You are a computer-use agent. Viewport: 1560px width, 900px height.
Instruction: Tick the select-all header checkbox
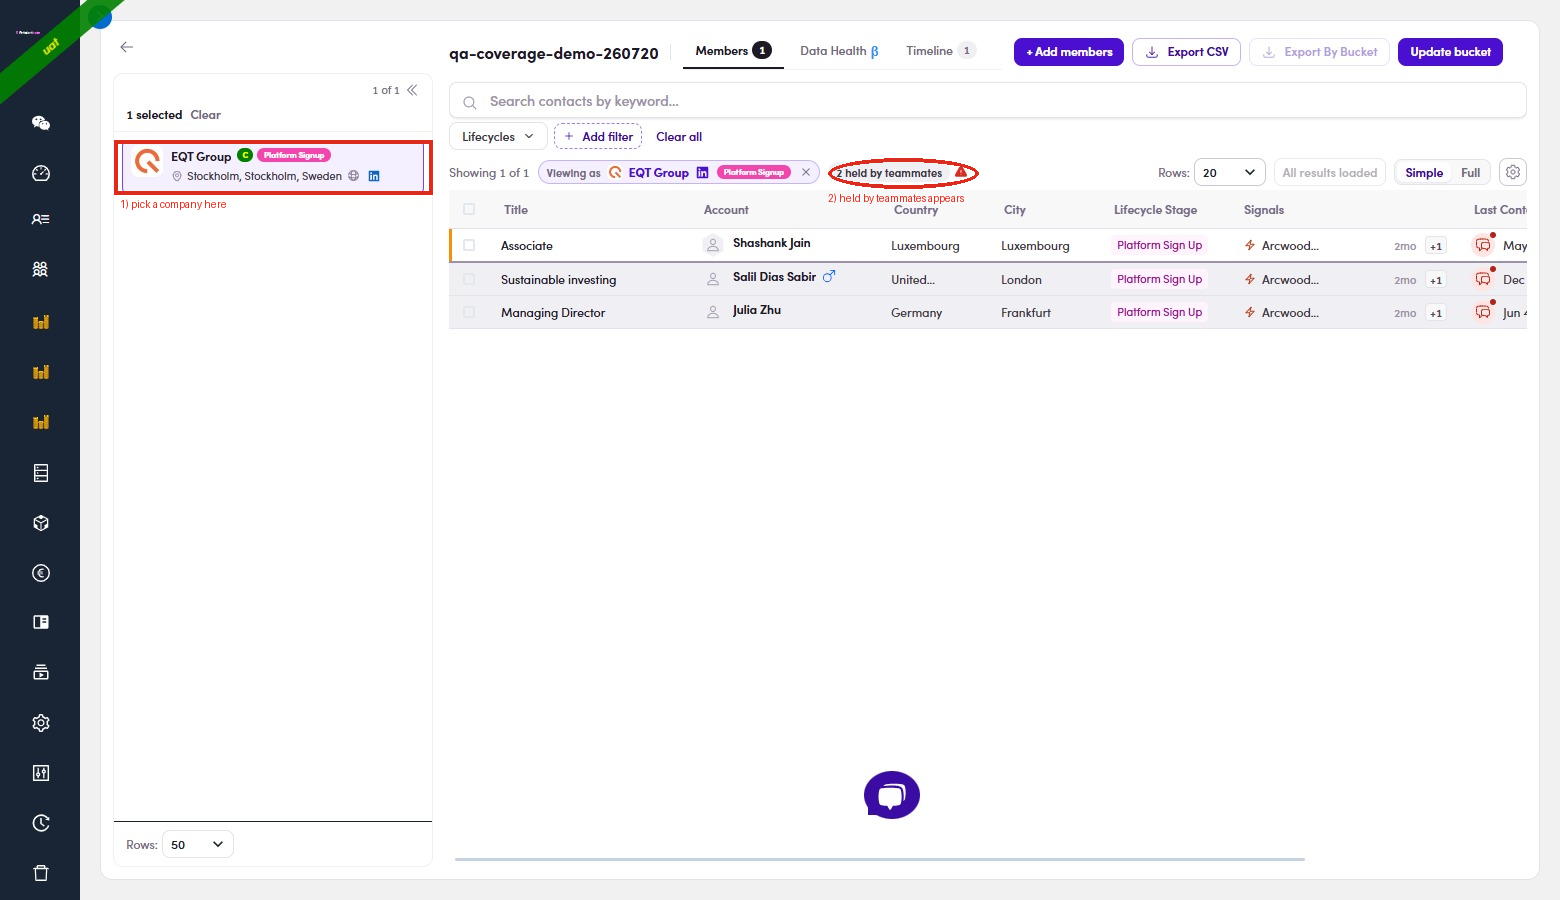click(469, 209)
